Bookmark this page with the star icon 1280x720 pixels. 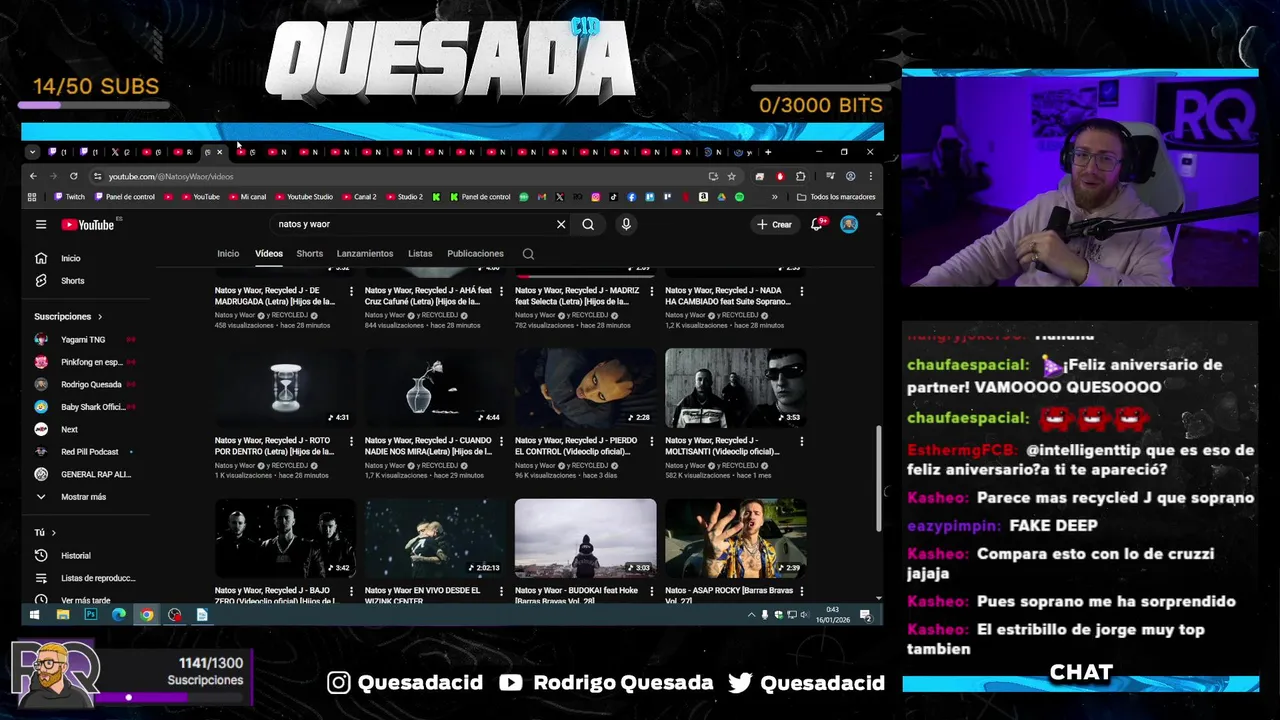tap(731, 176)
